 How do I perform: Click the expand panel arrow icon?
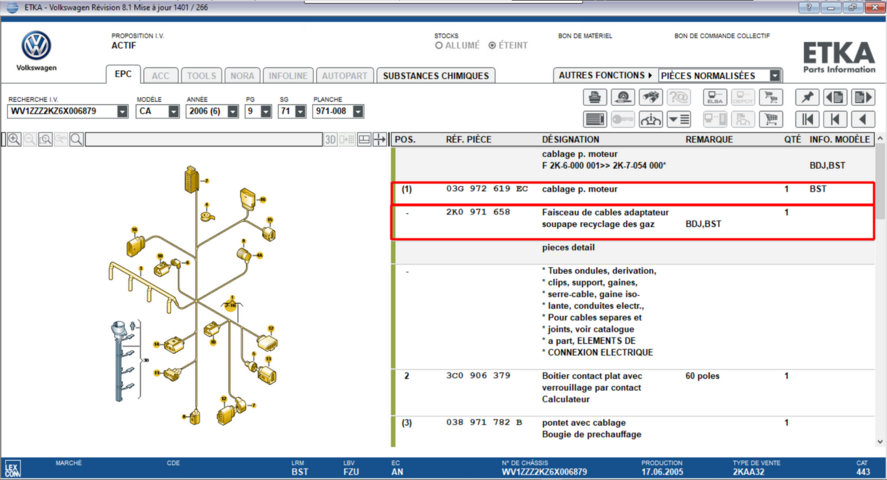pyautogui.click(x=380, y=139)
